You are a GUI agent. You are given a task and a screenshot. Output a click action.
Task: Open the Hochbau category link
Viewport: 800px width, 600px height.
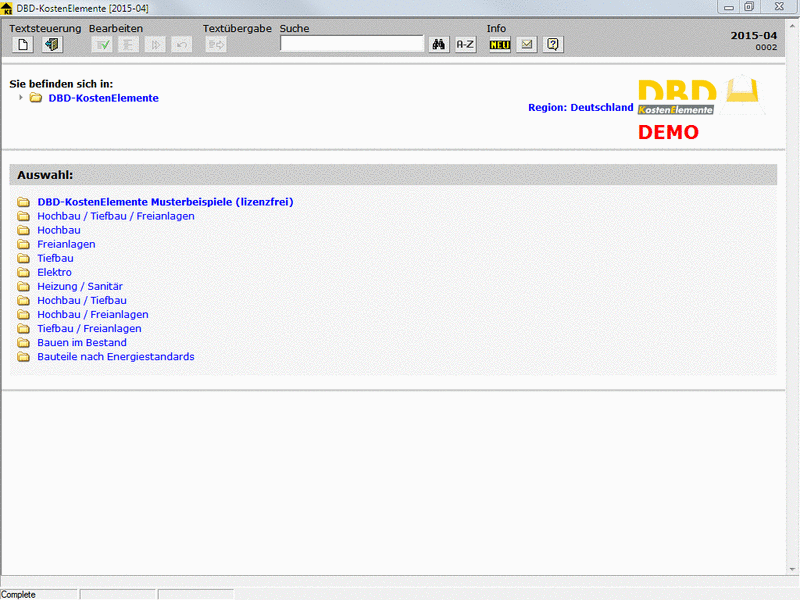(59, 230)
